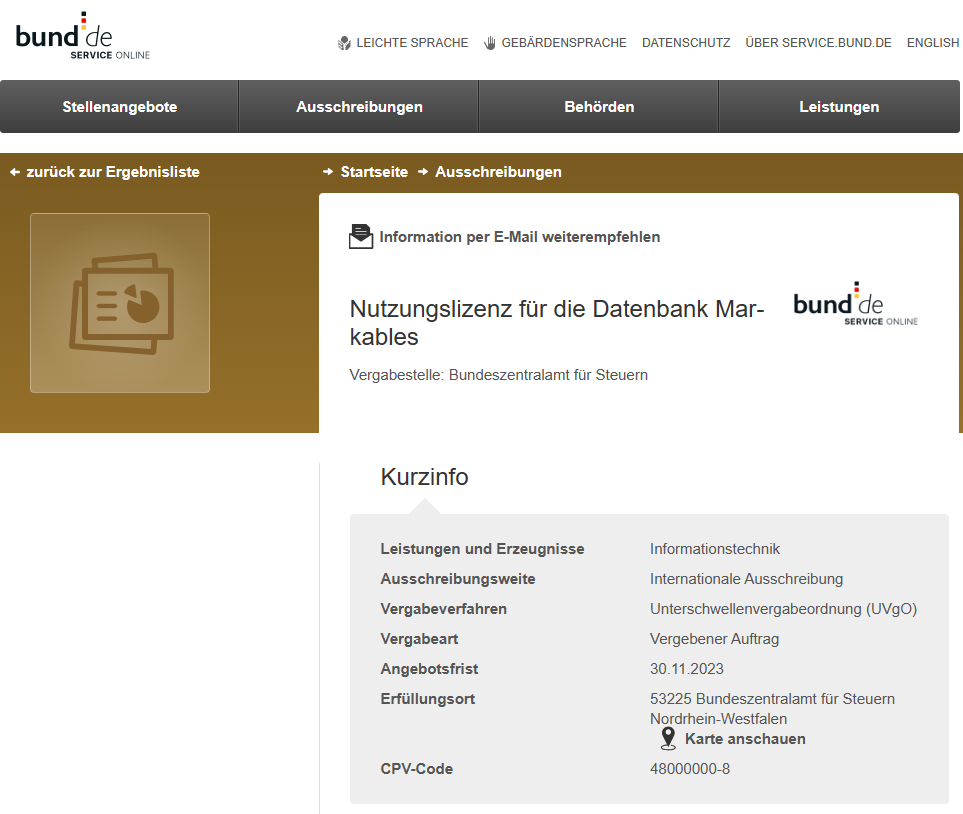Click the Vergabeart label
Screen dimensions: 963x814
click(x=419, y=639)
